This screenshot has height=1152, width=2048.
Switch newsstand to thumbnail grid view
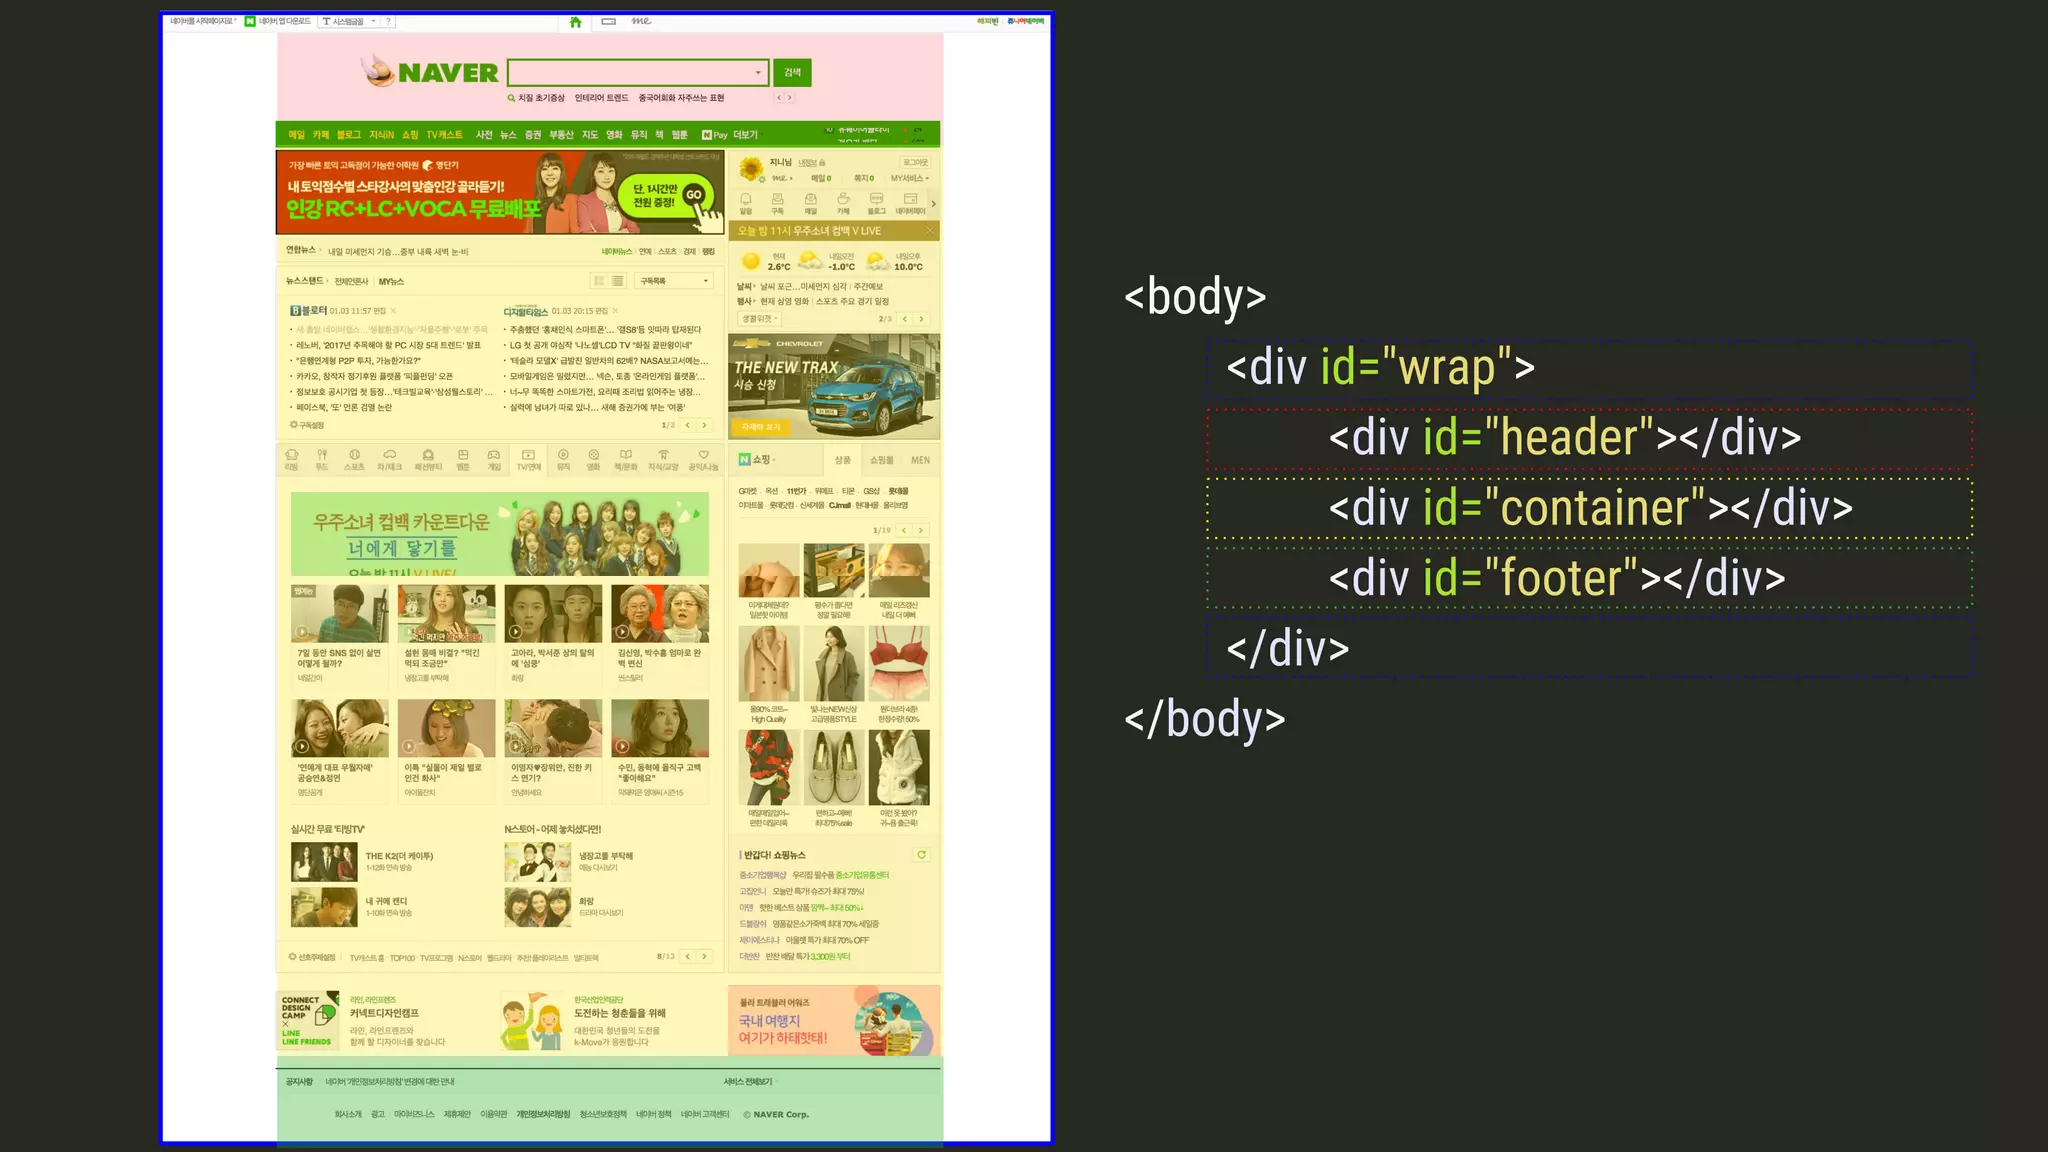pos(599,281)
